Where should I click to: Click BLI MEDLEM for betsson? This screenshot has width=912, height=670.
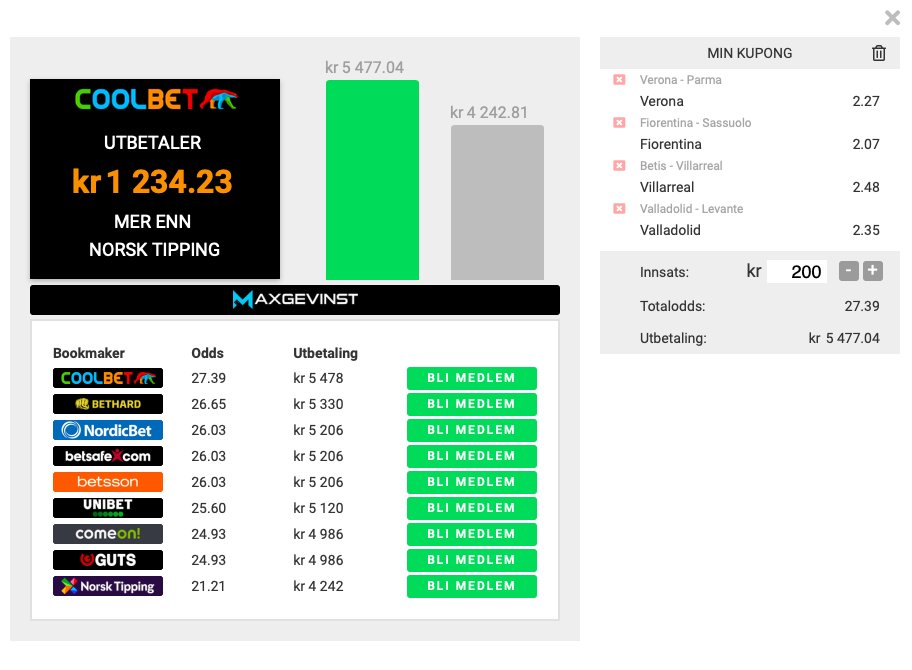coord(472,482)
